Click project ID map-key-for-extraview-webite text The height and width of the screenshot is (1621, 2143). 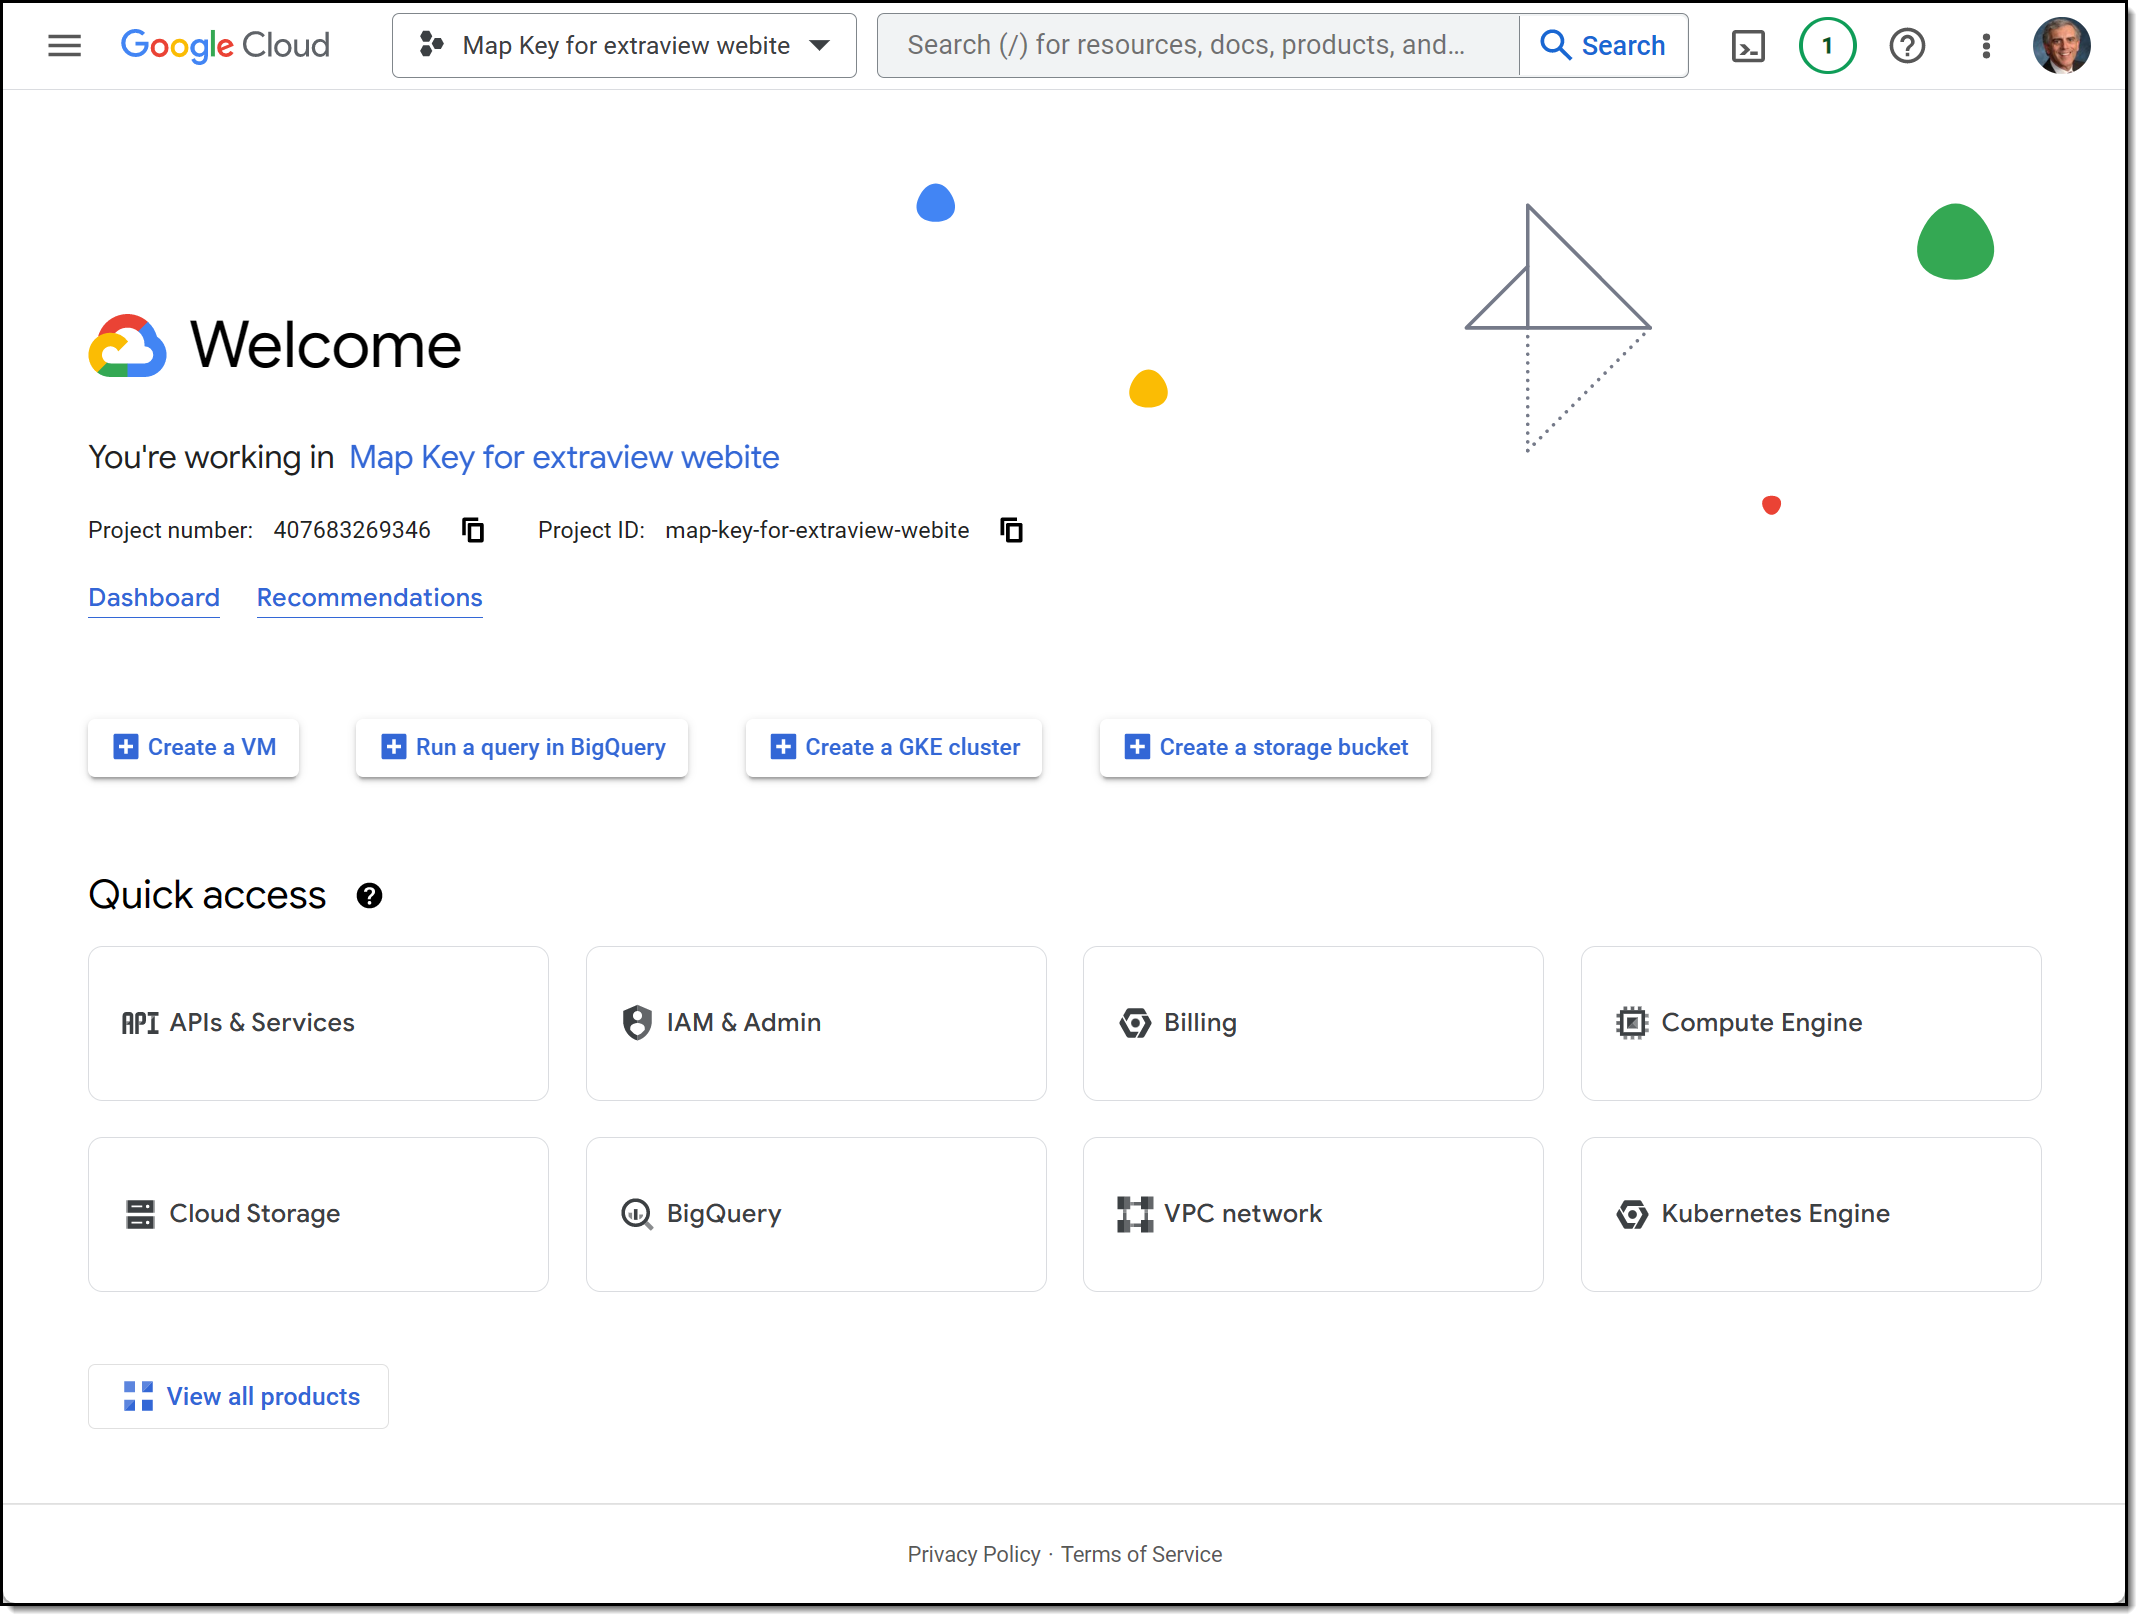tap(817, 530)
